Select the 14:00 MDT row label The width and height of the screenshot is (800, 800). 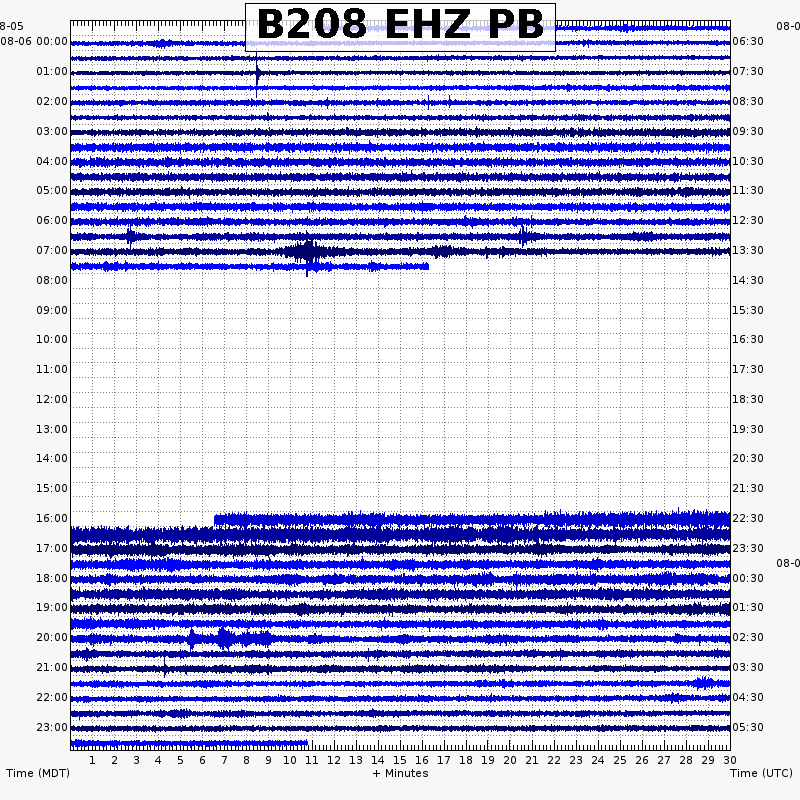[52, 458]
